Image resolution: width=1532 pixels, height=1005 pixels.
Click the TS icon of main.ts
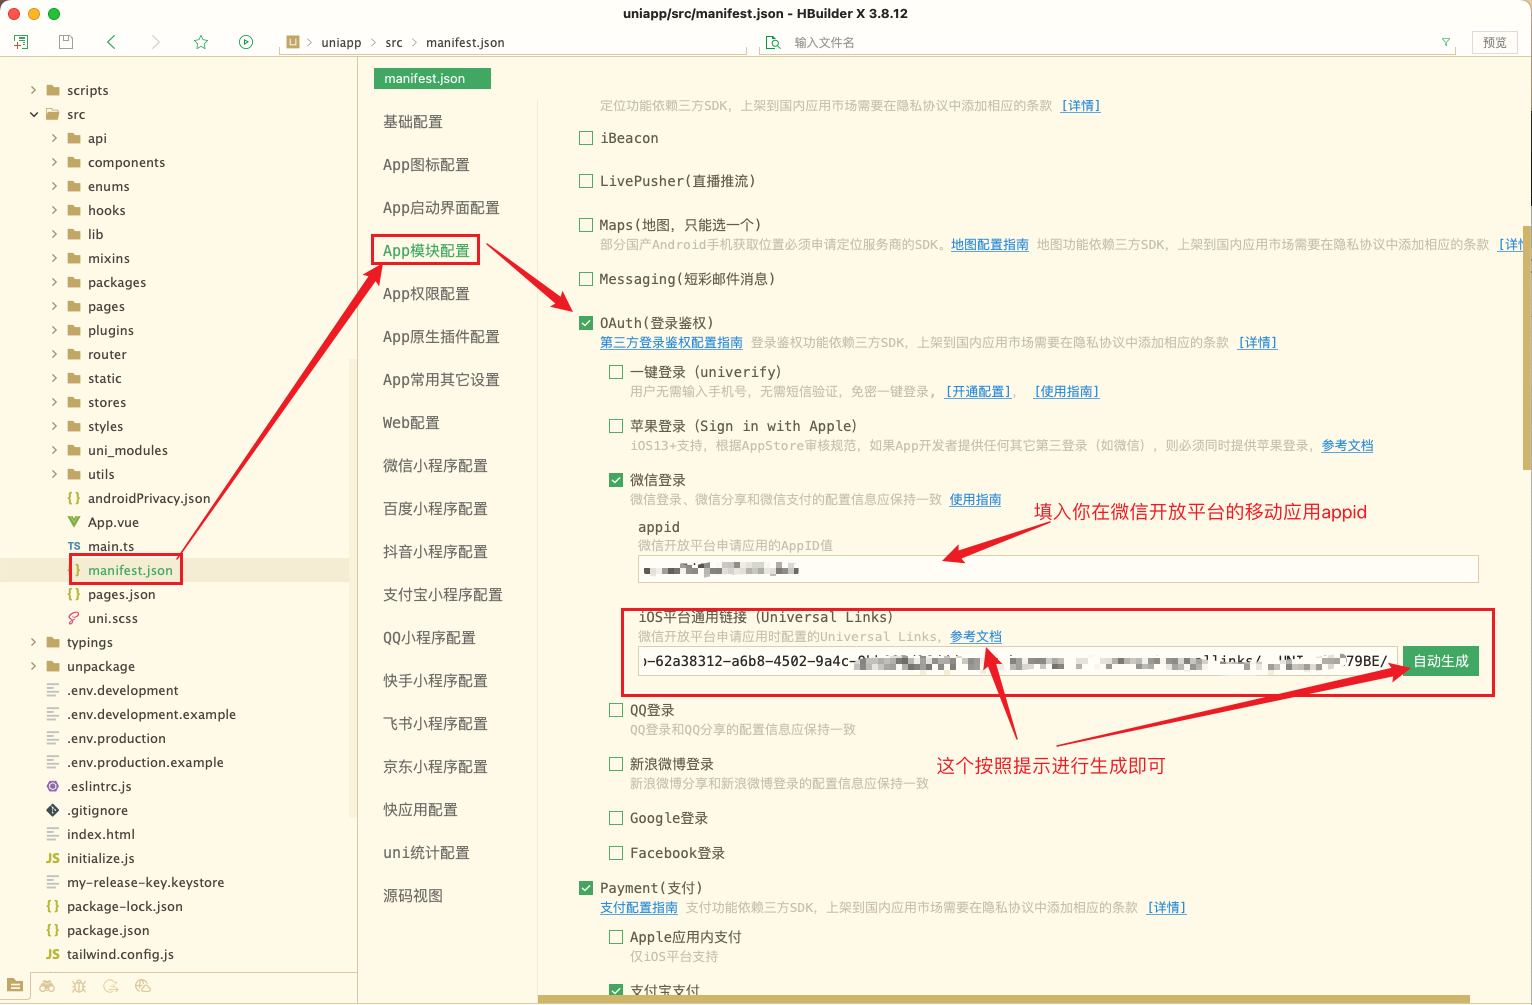(x=74, y=546)
